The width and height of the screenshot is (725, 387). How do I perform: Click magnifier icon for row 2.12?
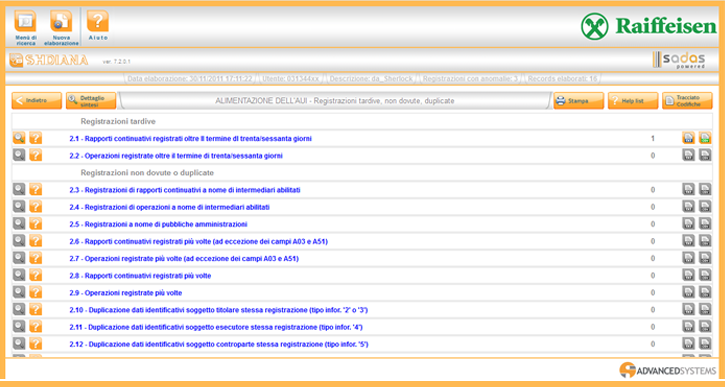pyautogui.click(x=18, y=343)
